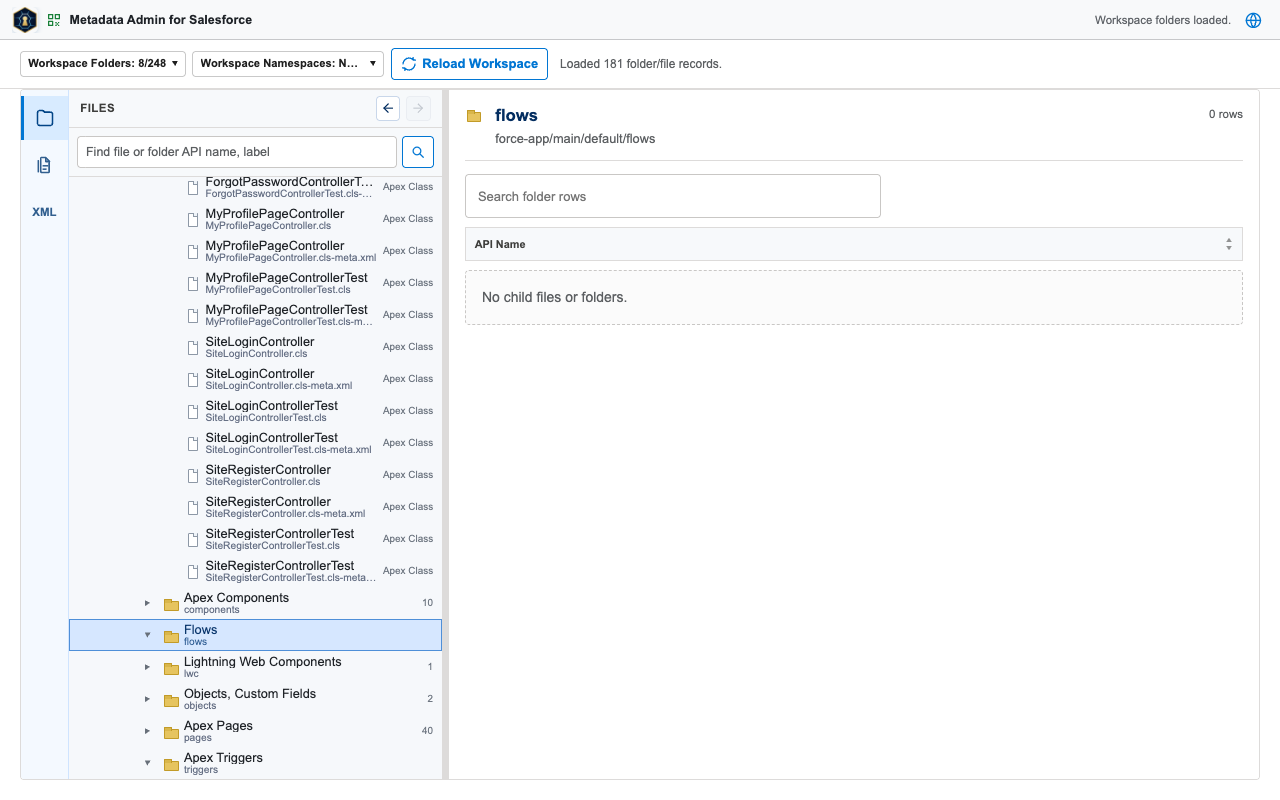Go back with the left arrow button
This screenshot has width=1280, height=800.
pyautogui.click(x=388, y=108)
